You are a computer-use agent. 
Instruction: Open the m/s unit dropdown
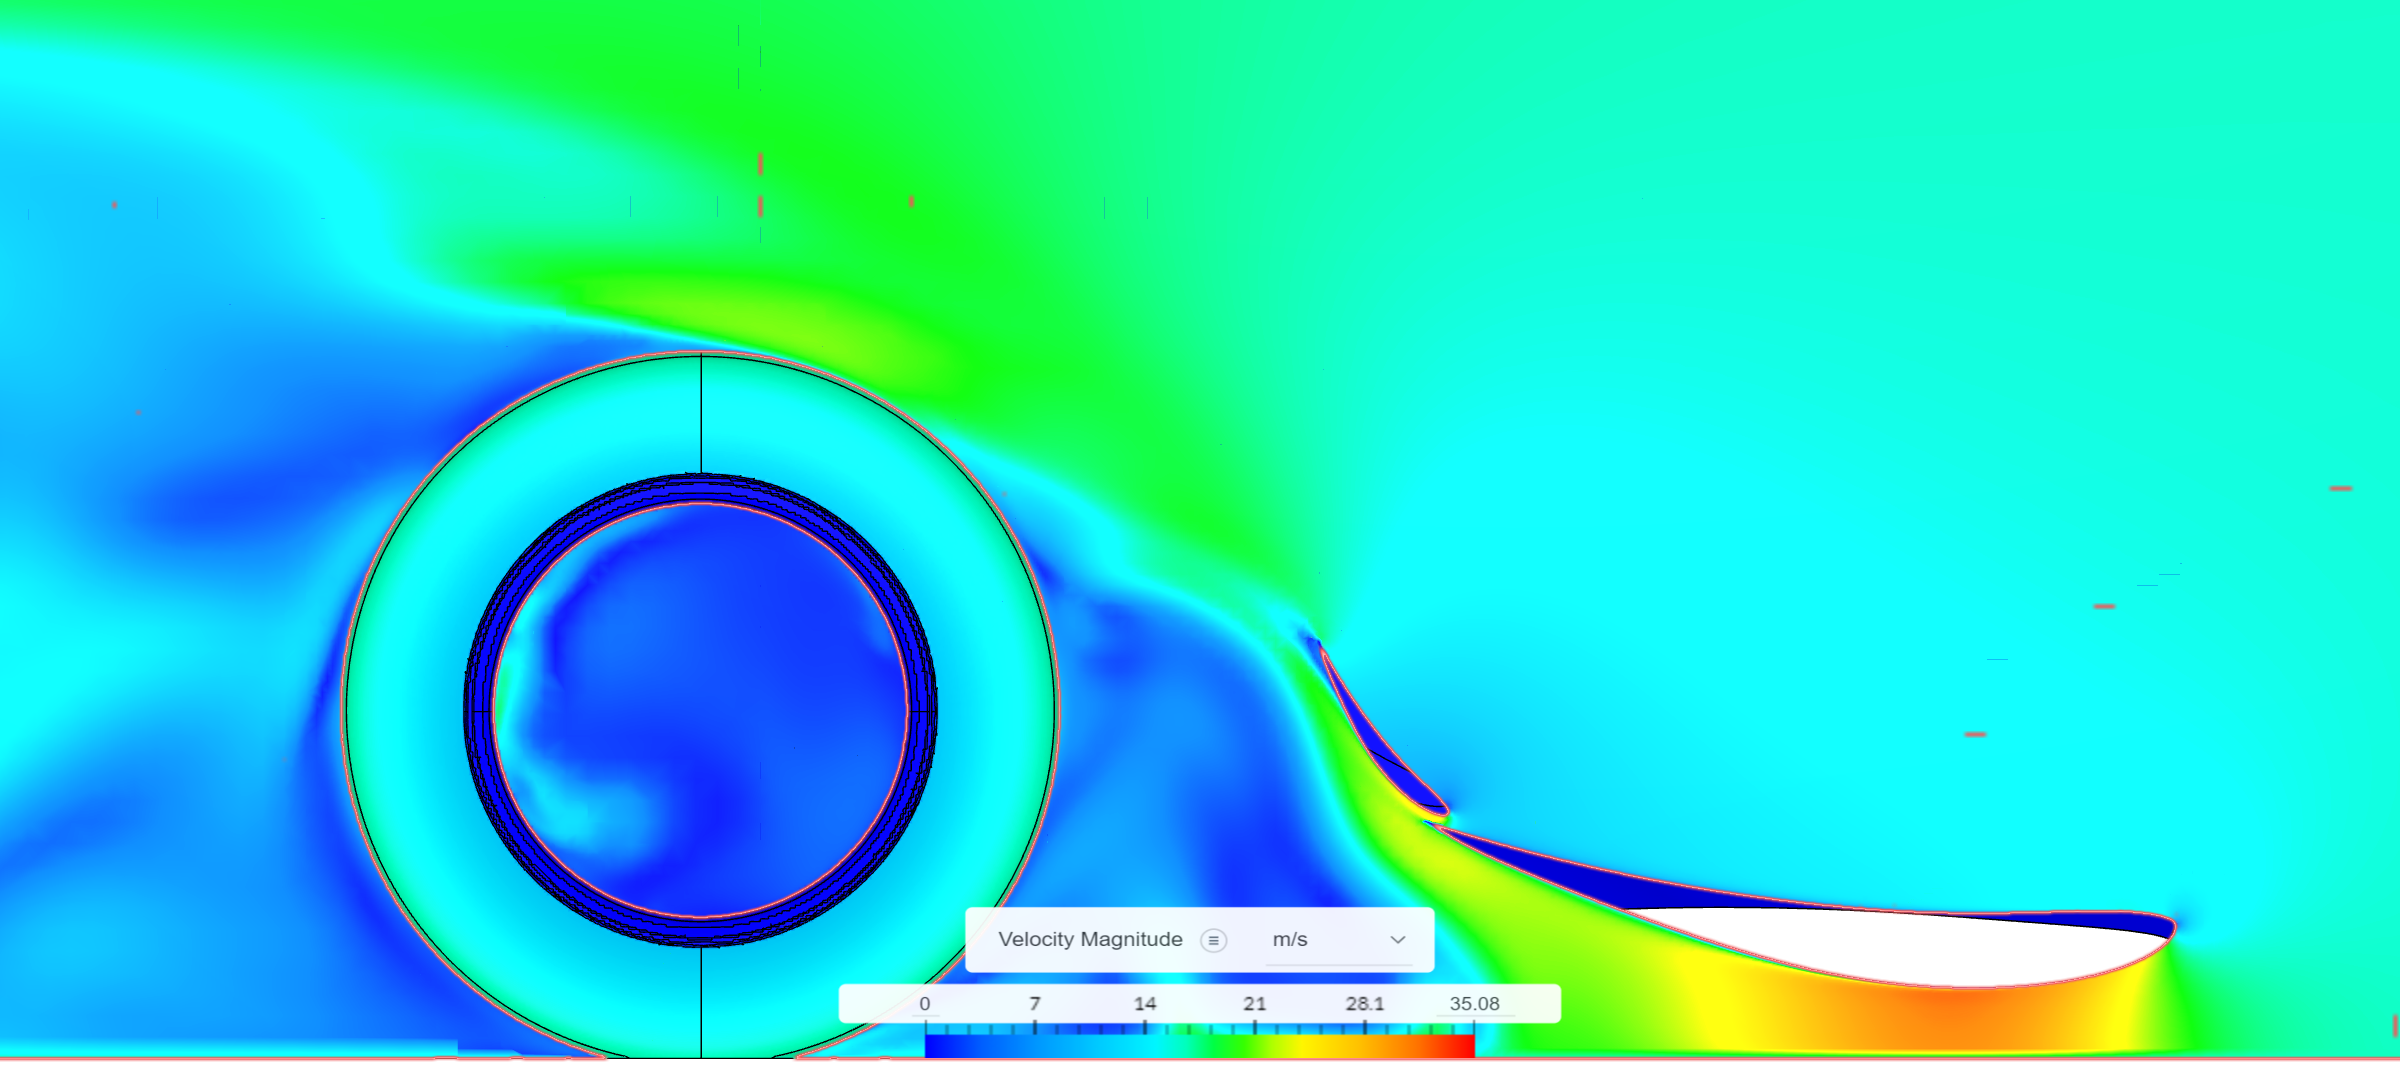(1339, 940)
